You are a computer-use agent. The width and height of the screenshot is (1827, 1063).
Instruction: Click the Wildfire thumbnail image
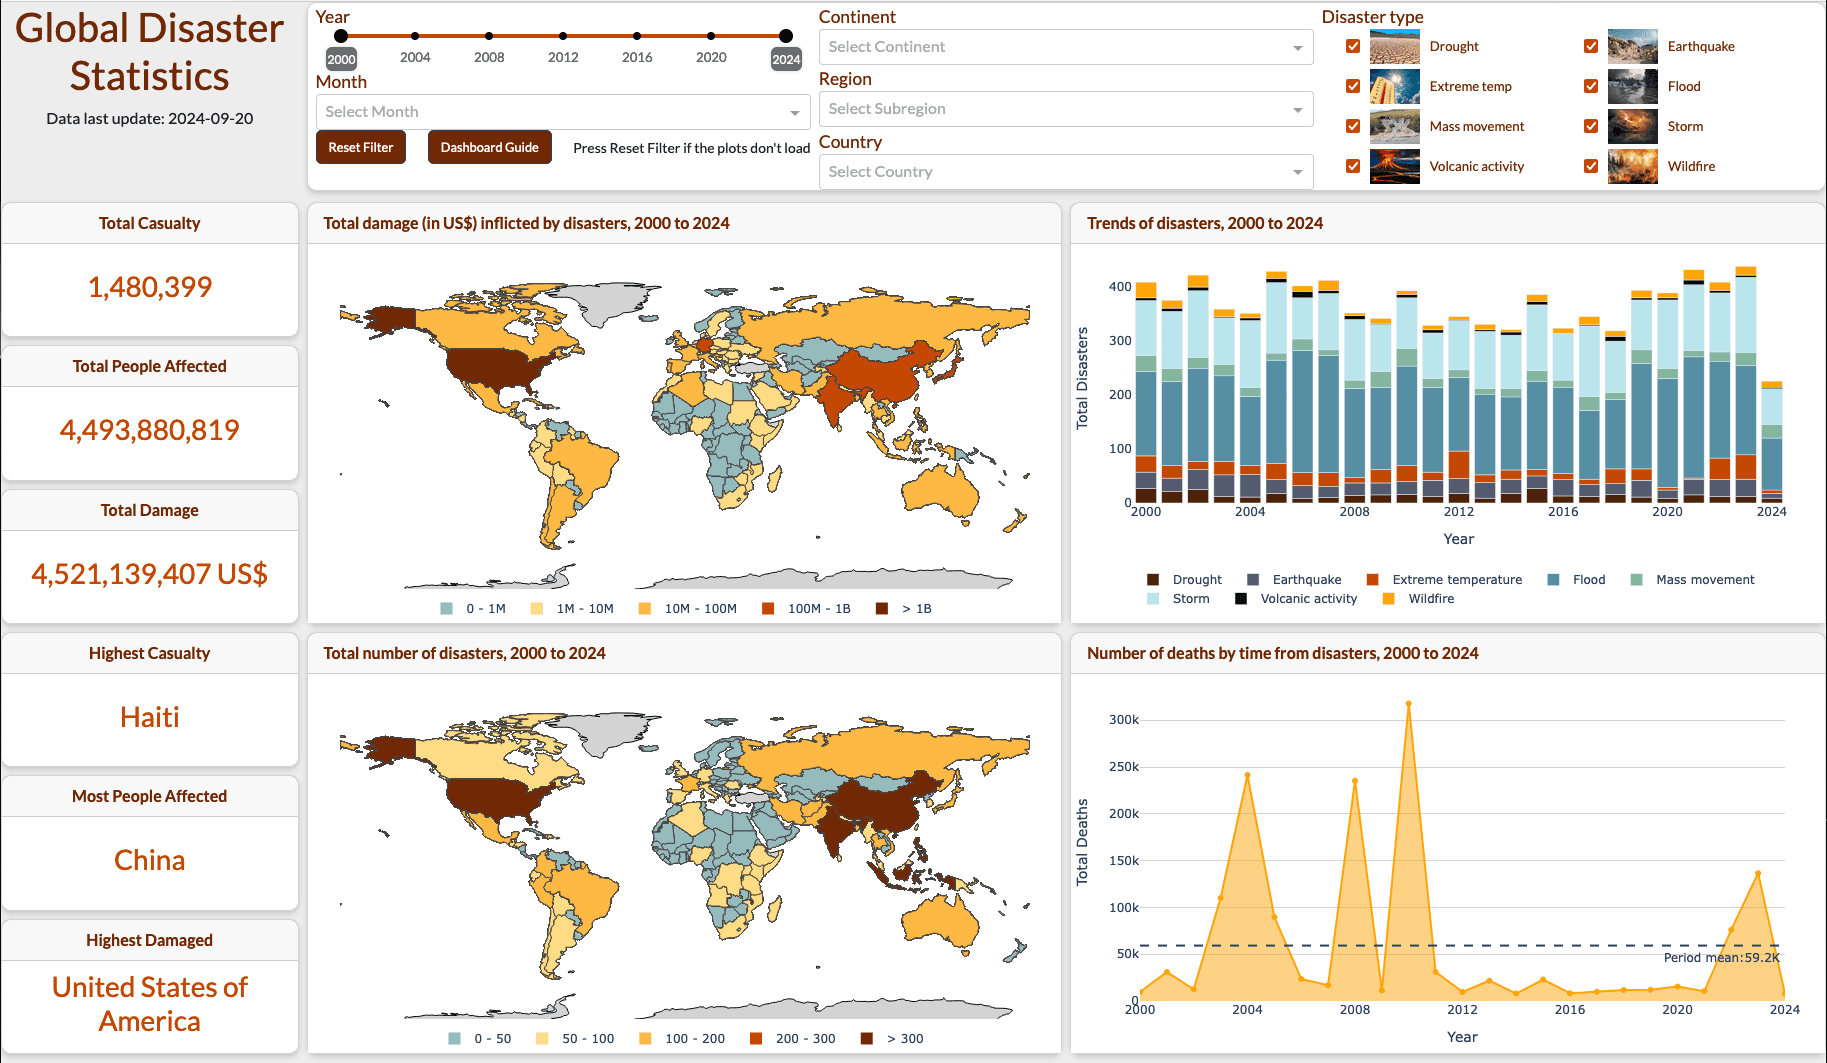(x=1632, y=166)
